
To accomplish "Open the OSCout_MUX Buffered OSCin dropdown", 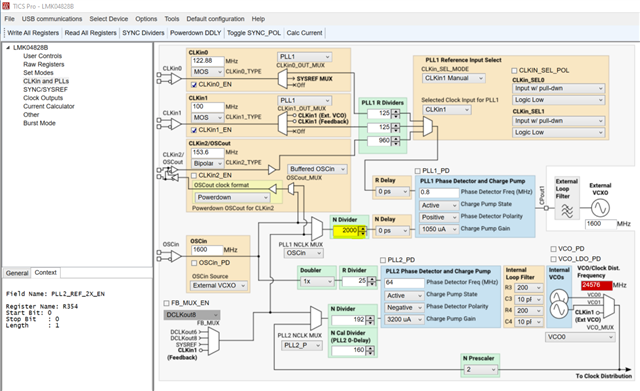I will tap(318, 169).
